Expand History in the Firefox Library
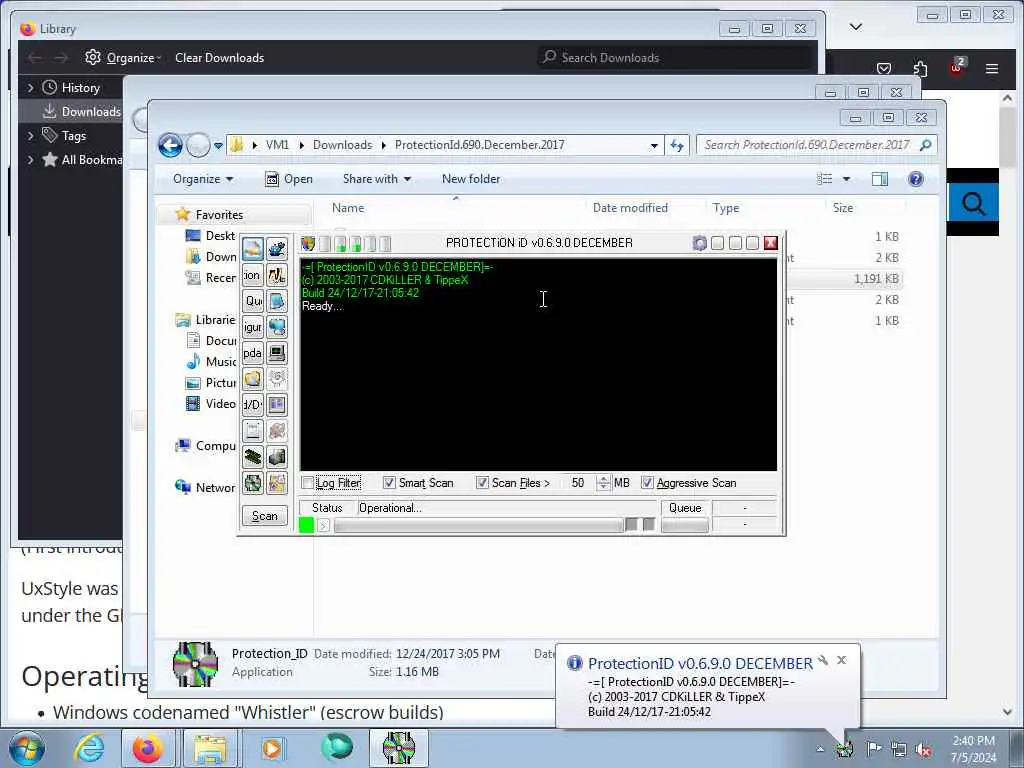 [30, 88]
